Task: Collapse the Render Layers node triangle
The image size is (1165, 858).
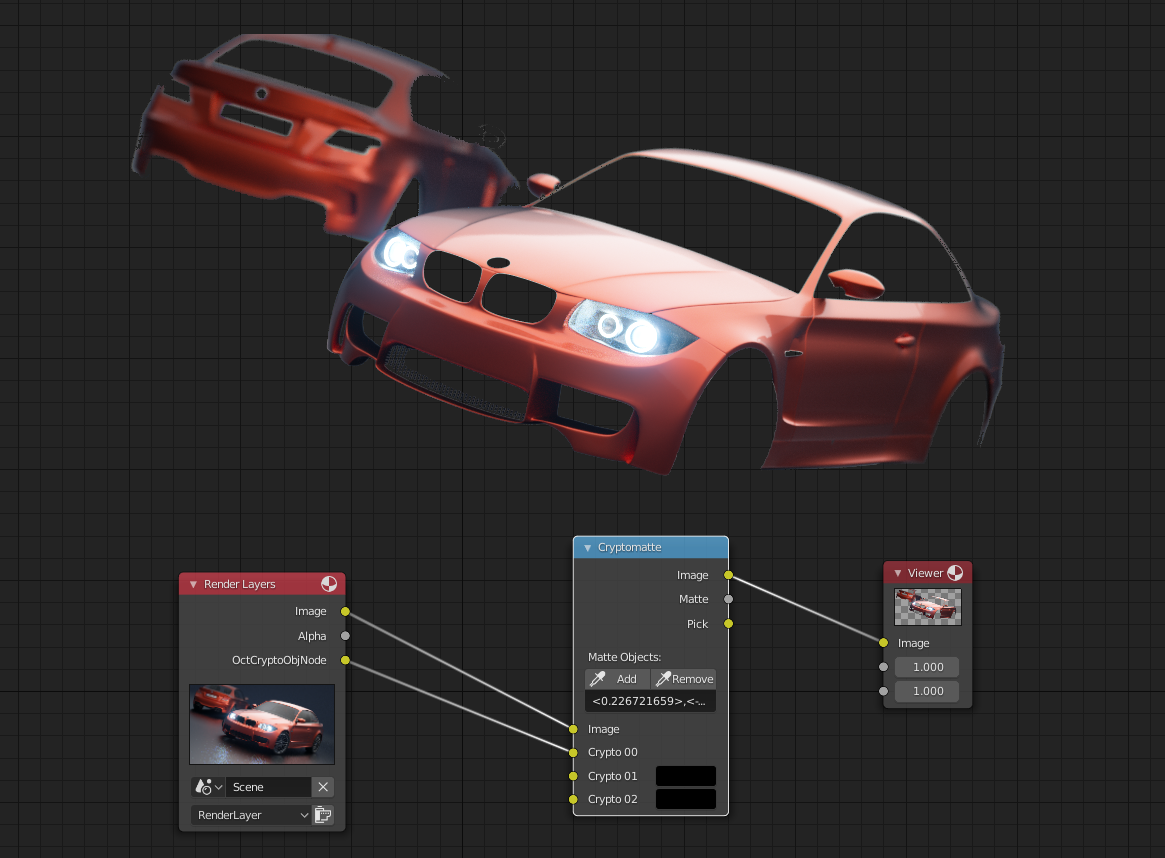Action: (193, 585)
